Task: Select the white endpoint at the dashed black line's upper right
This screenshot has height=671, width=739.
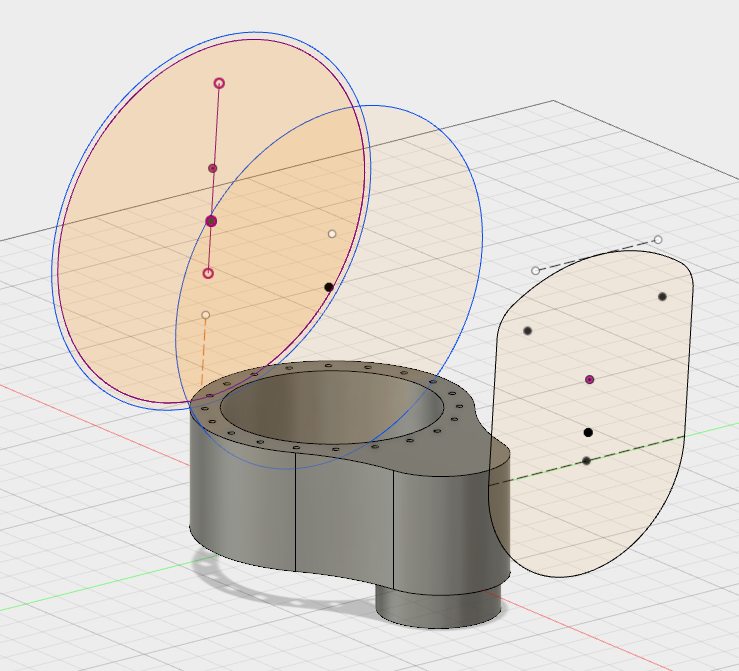Action: click(658, 240)
